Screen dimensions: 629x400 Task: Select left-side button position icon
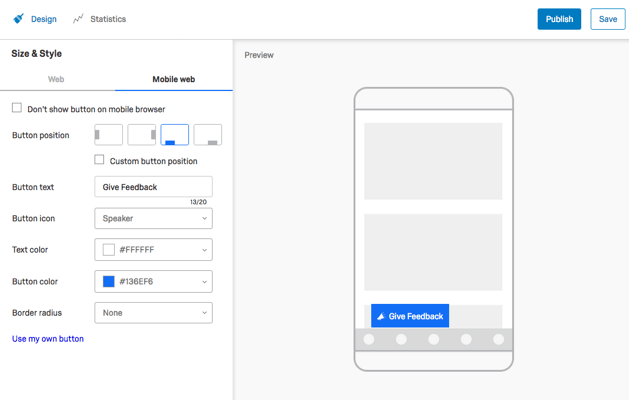(x=108, y=135)
